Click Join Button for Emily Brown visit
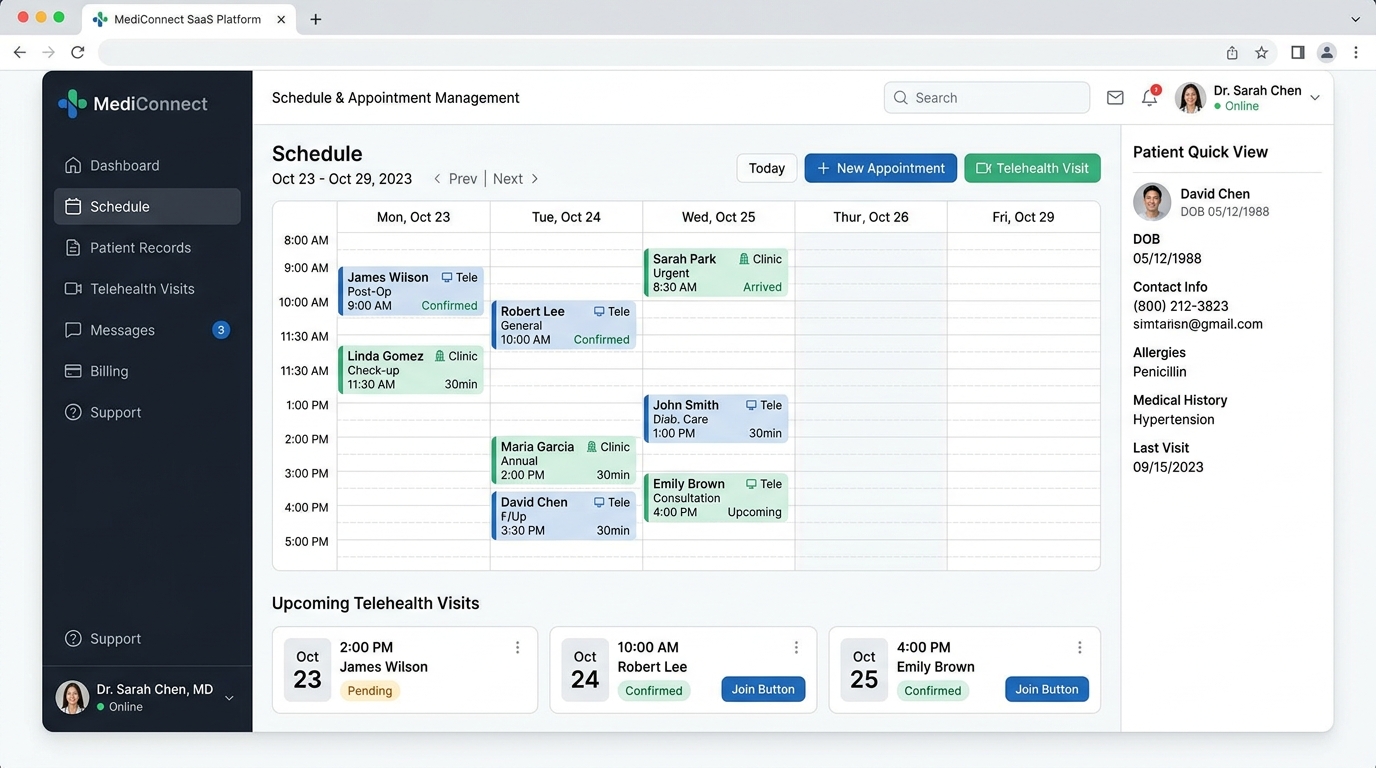Image resolution: width=1376 pixels, height=768 pixels. 1047,689
